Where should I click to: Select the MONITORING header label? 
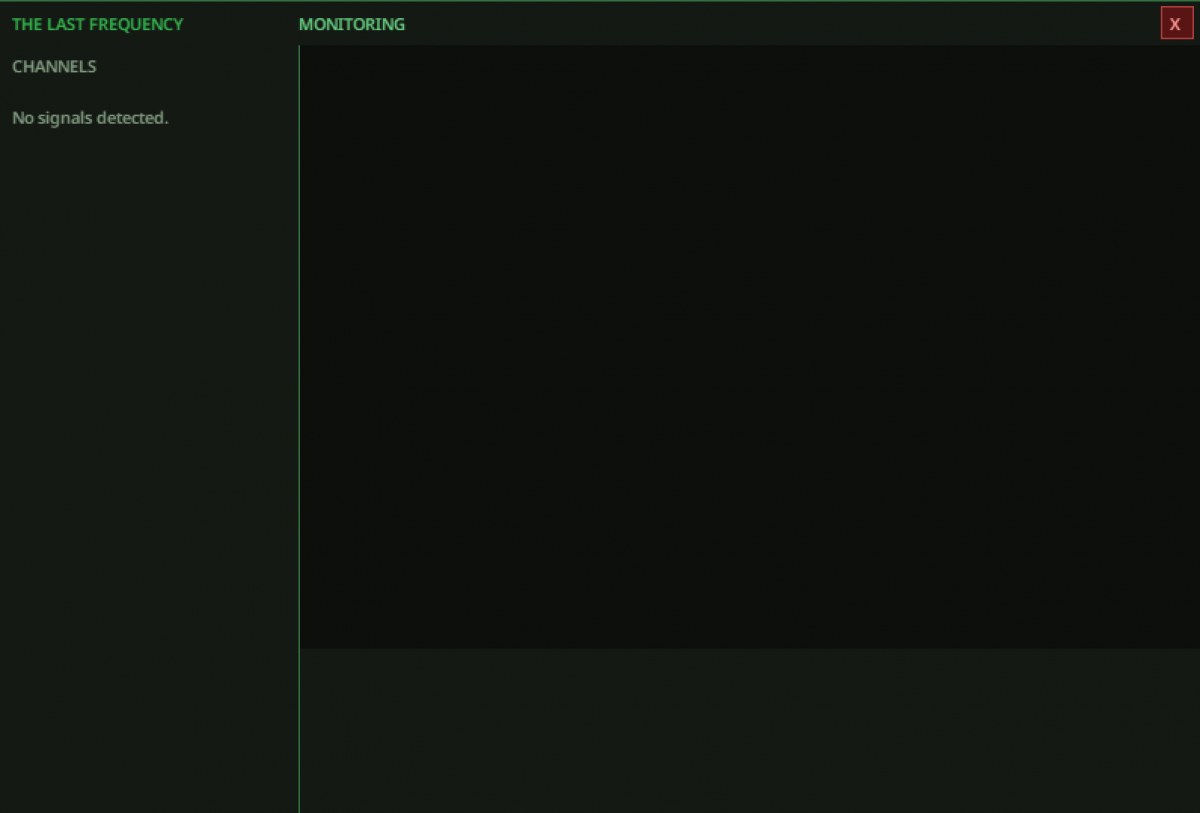coord(352,24)
